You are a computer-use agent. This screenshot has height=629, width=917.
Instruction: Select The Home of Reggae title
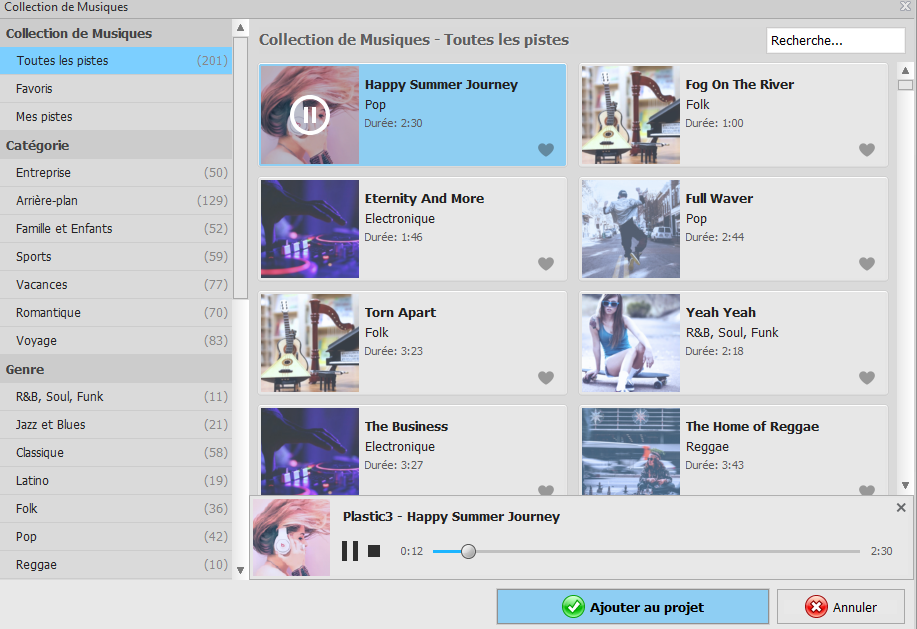tap(752, 427)
